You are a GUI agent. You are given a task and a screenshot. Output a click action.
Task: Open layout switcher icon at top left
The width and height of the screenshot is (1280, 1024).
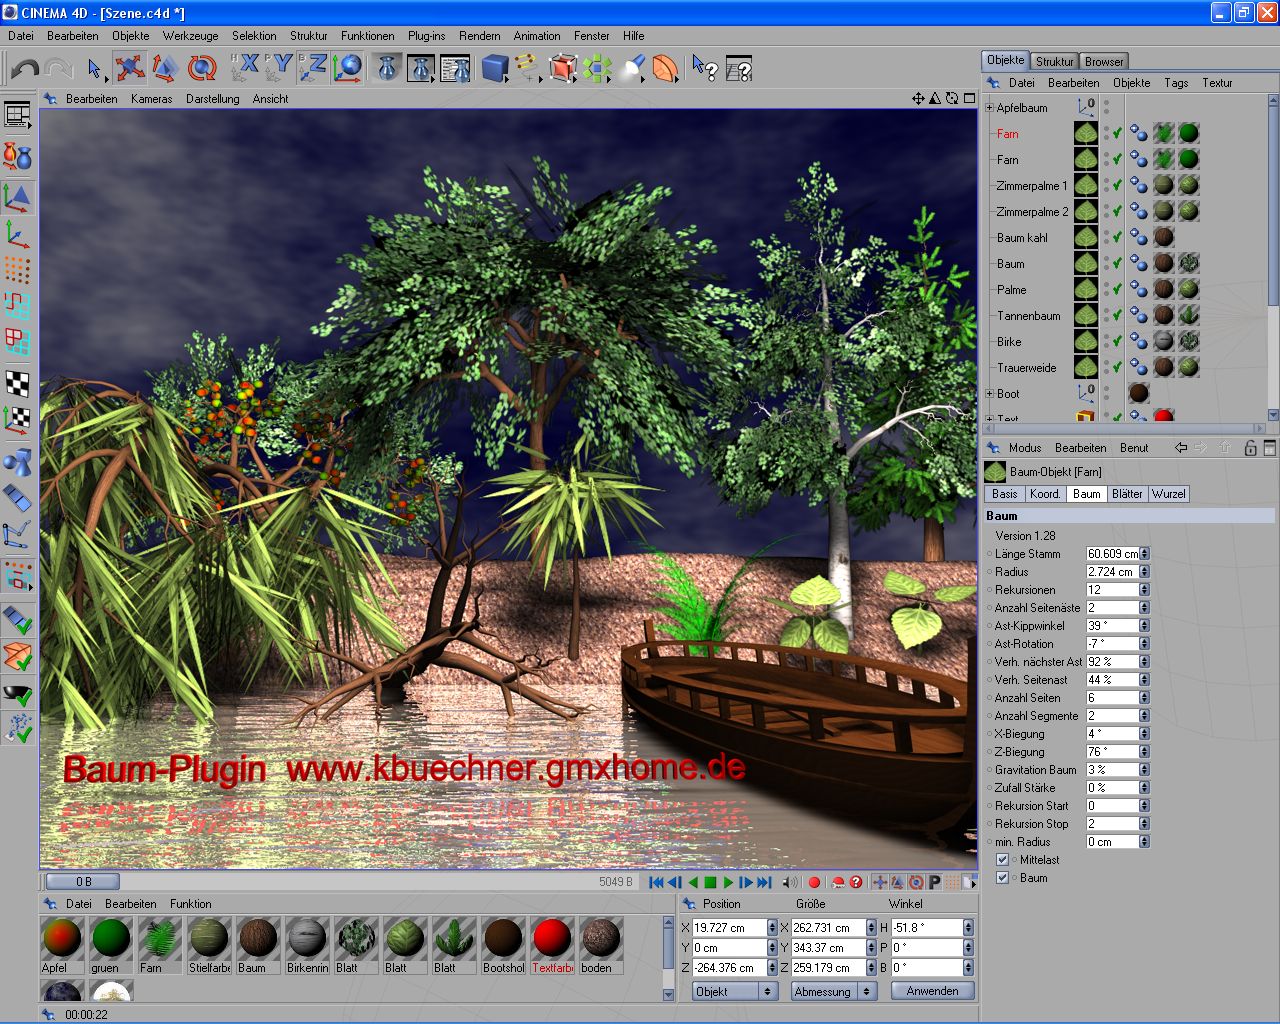tap(17, 115)
